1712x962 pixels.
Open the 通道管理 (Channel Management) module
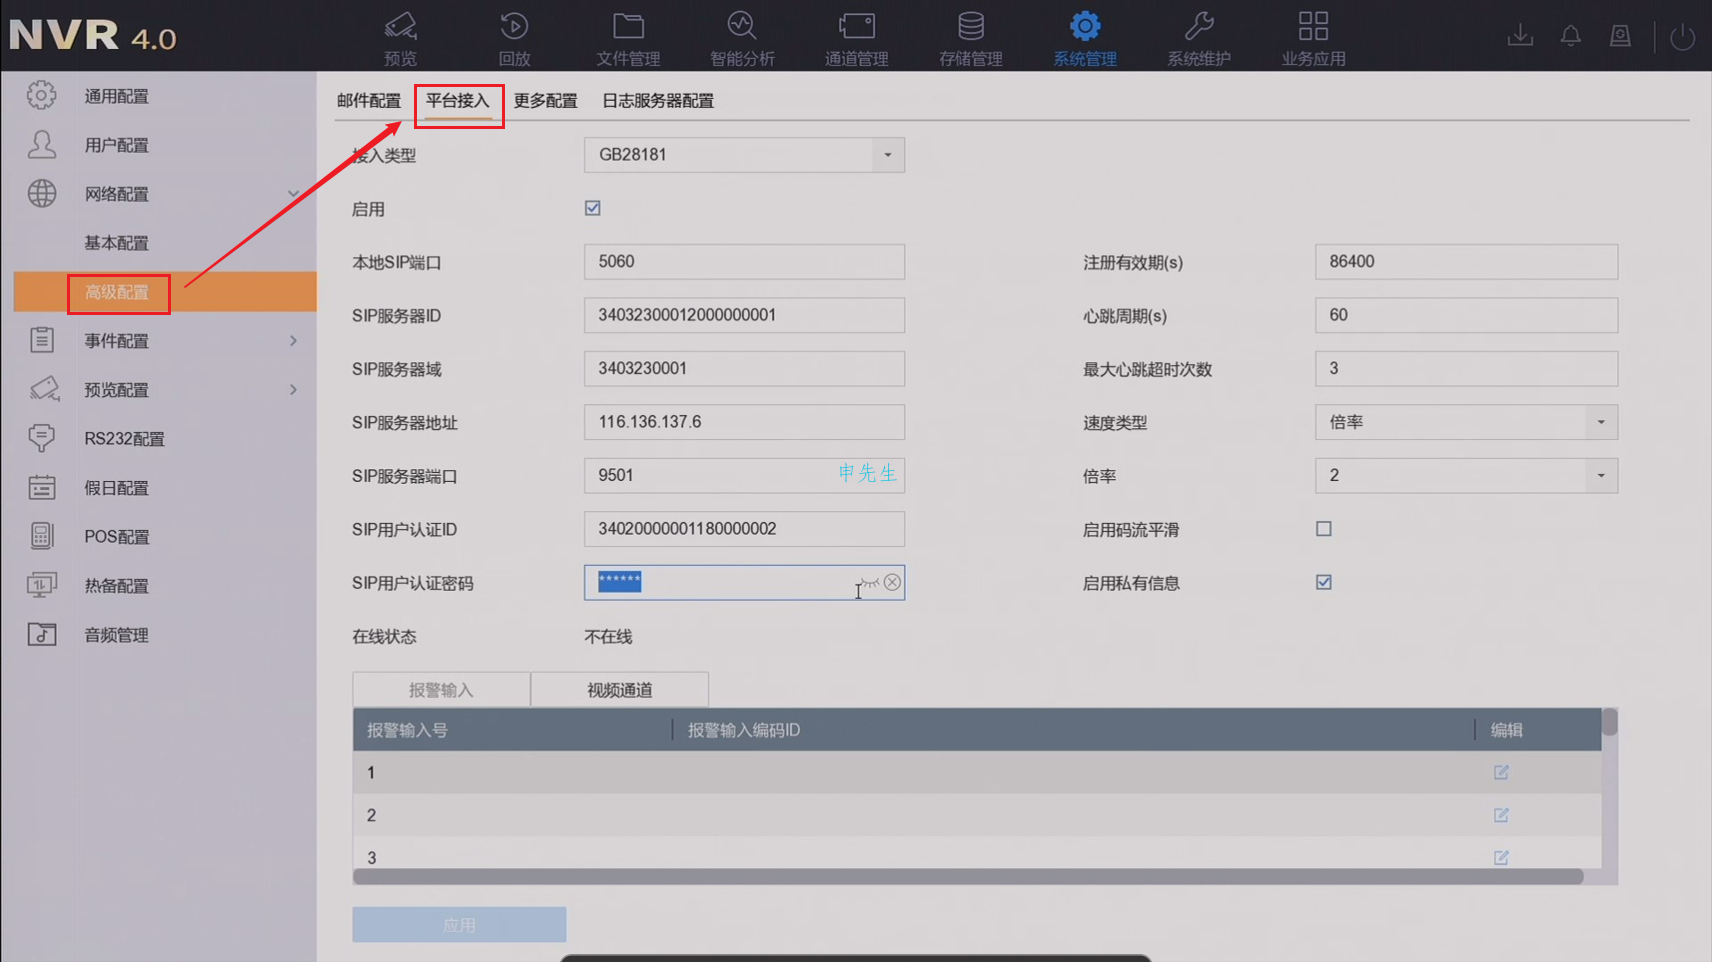point(856,35)
